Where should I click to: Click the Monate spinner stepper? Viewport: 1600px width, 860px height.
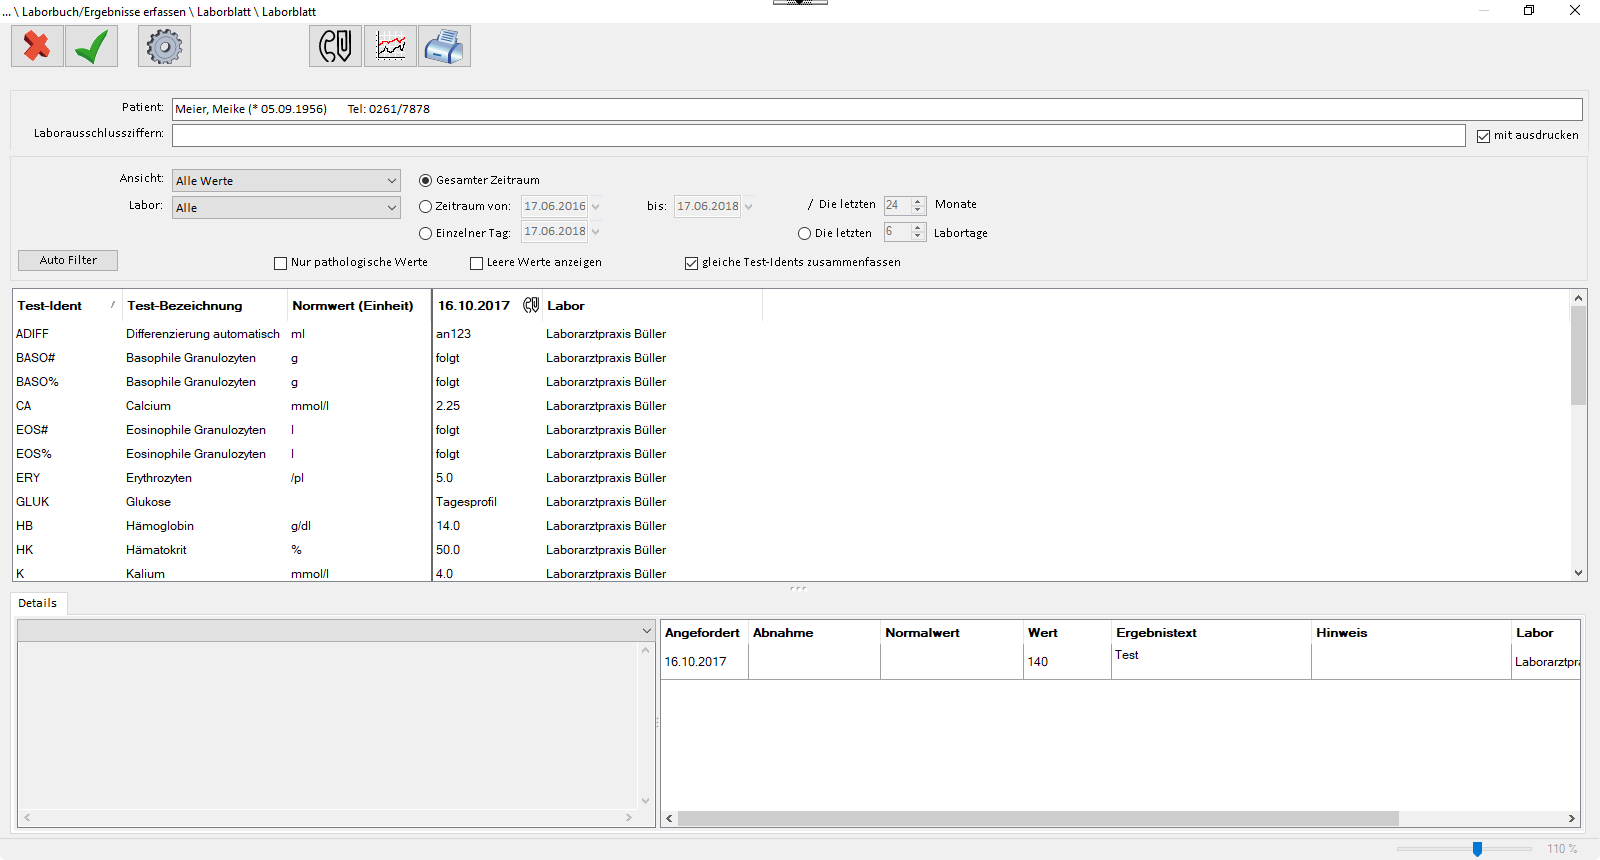click(x=918, y=205)
